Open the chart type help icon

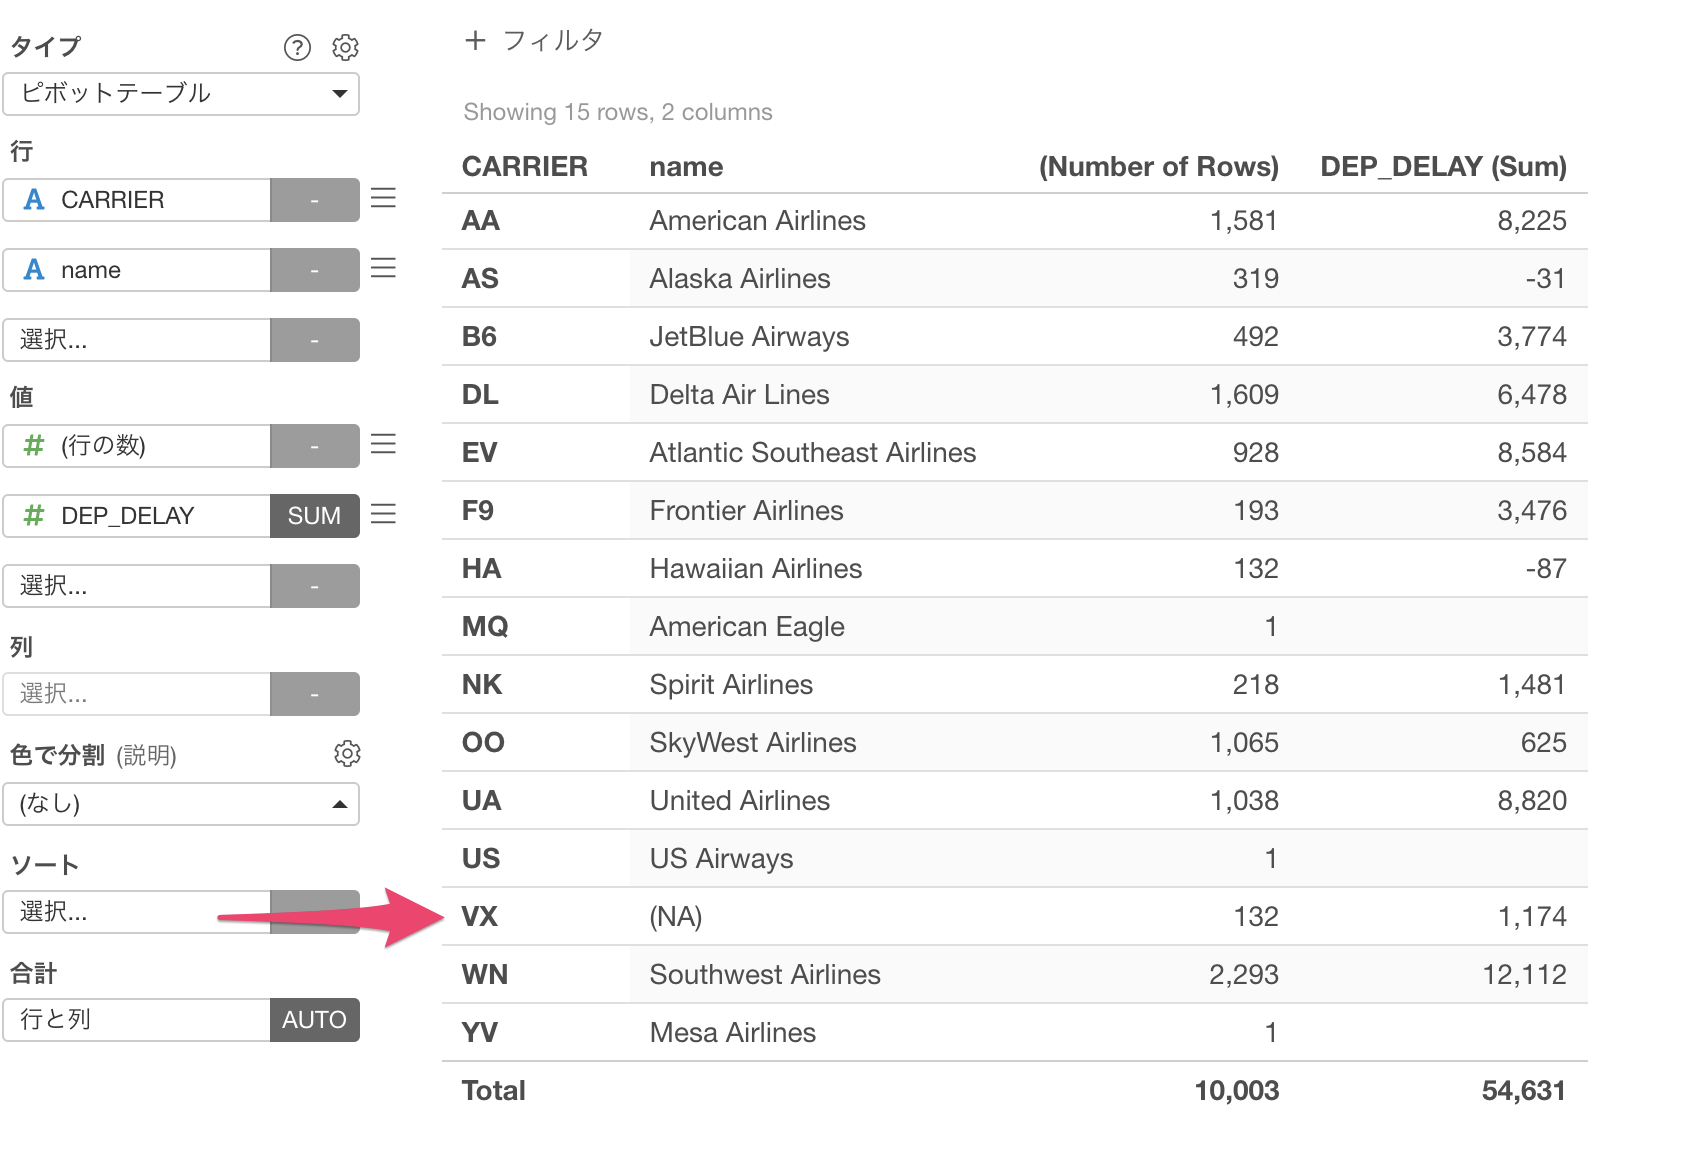click(x=297, y=47)
